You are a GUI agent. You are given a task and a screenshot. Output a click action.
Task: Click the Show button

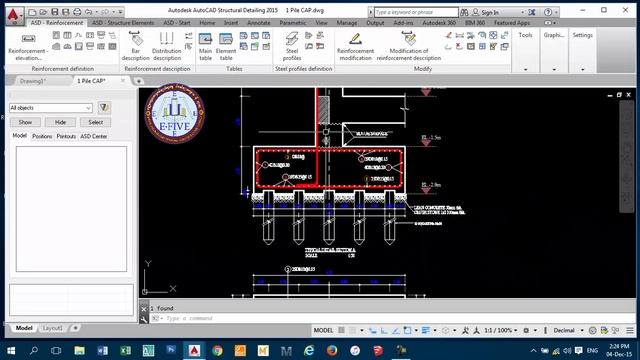(x=25, y=122)
